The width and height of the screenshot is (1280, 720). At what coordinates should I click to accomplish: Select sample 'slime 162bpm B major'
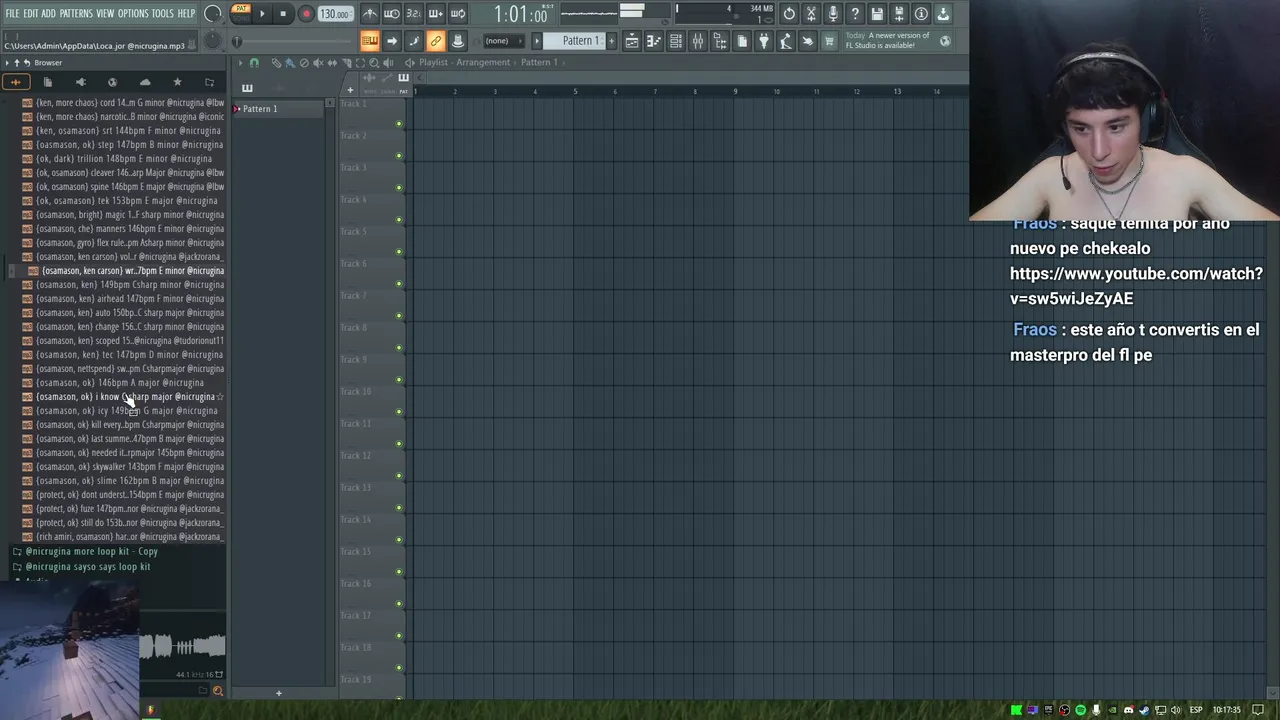[124, 481]
